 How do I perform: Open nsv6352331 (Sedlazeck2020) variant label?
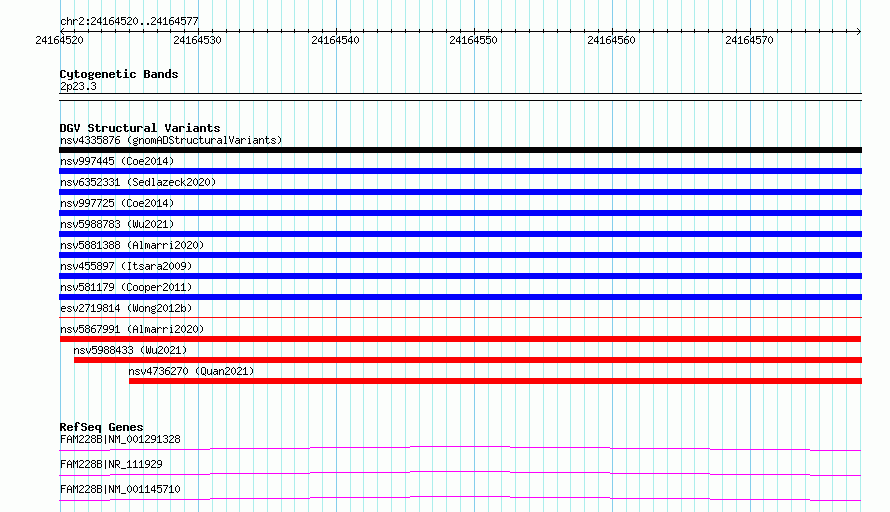[x=138, y=182]
